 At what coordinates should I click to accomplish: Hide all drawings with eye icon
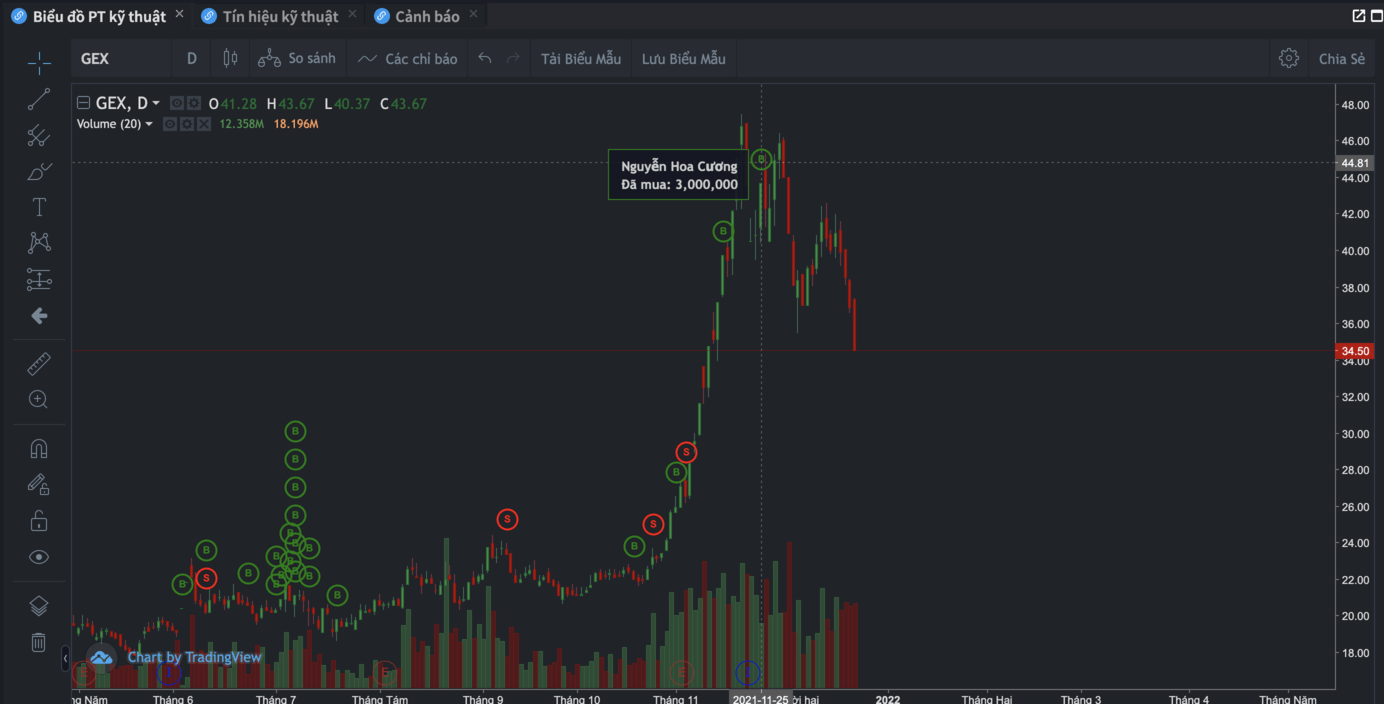tap(39, 557)
